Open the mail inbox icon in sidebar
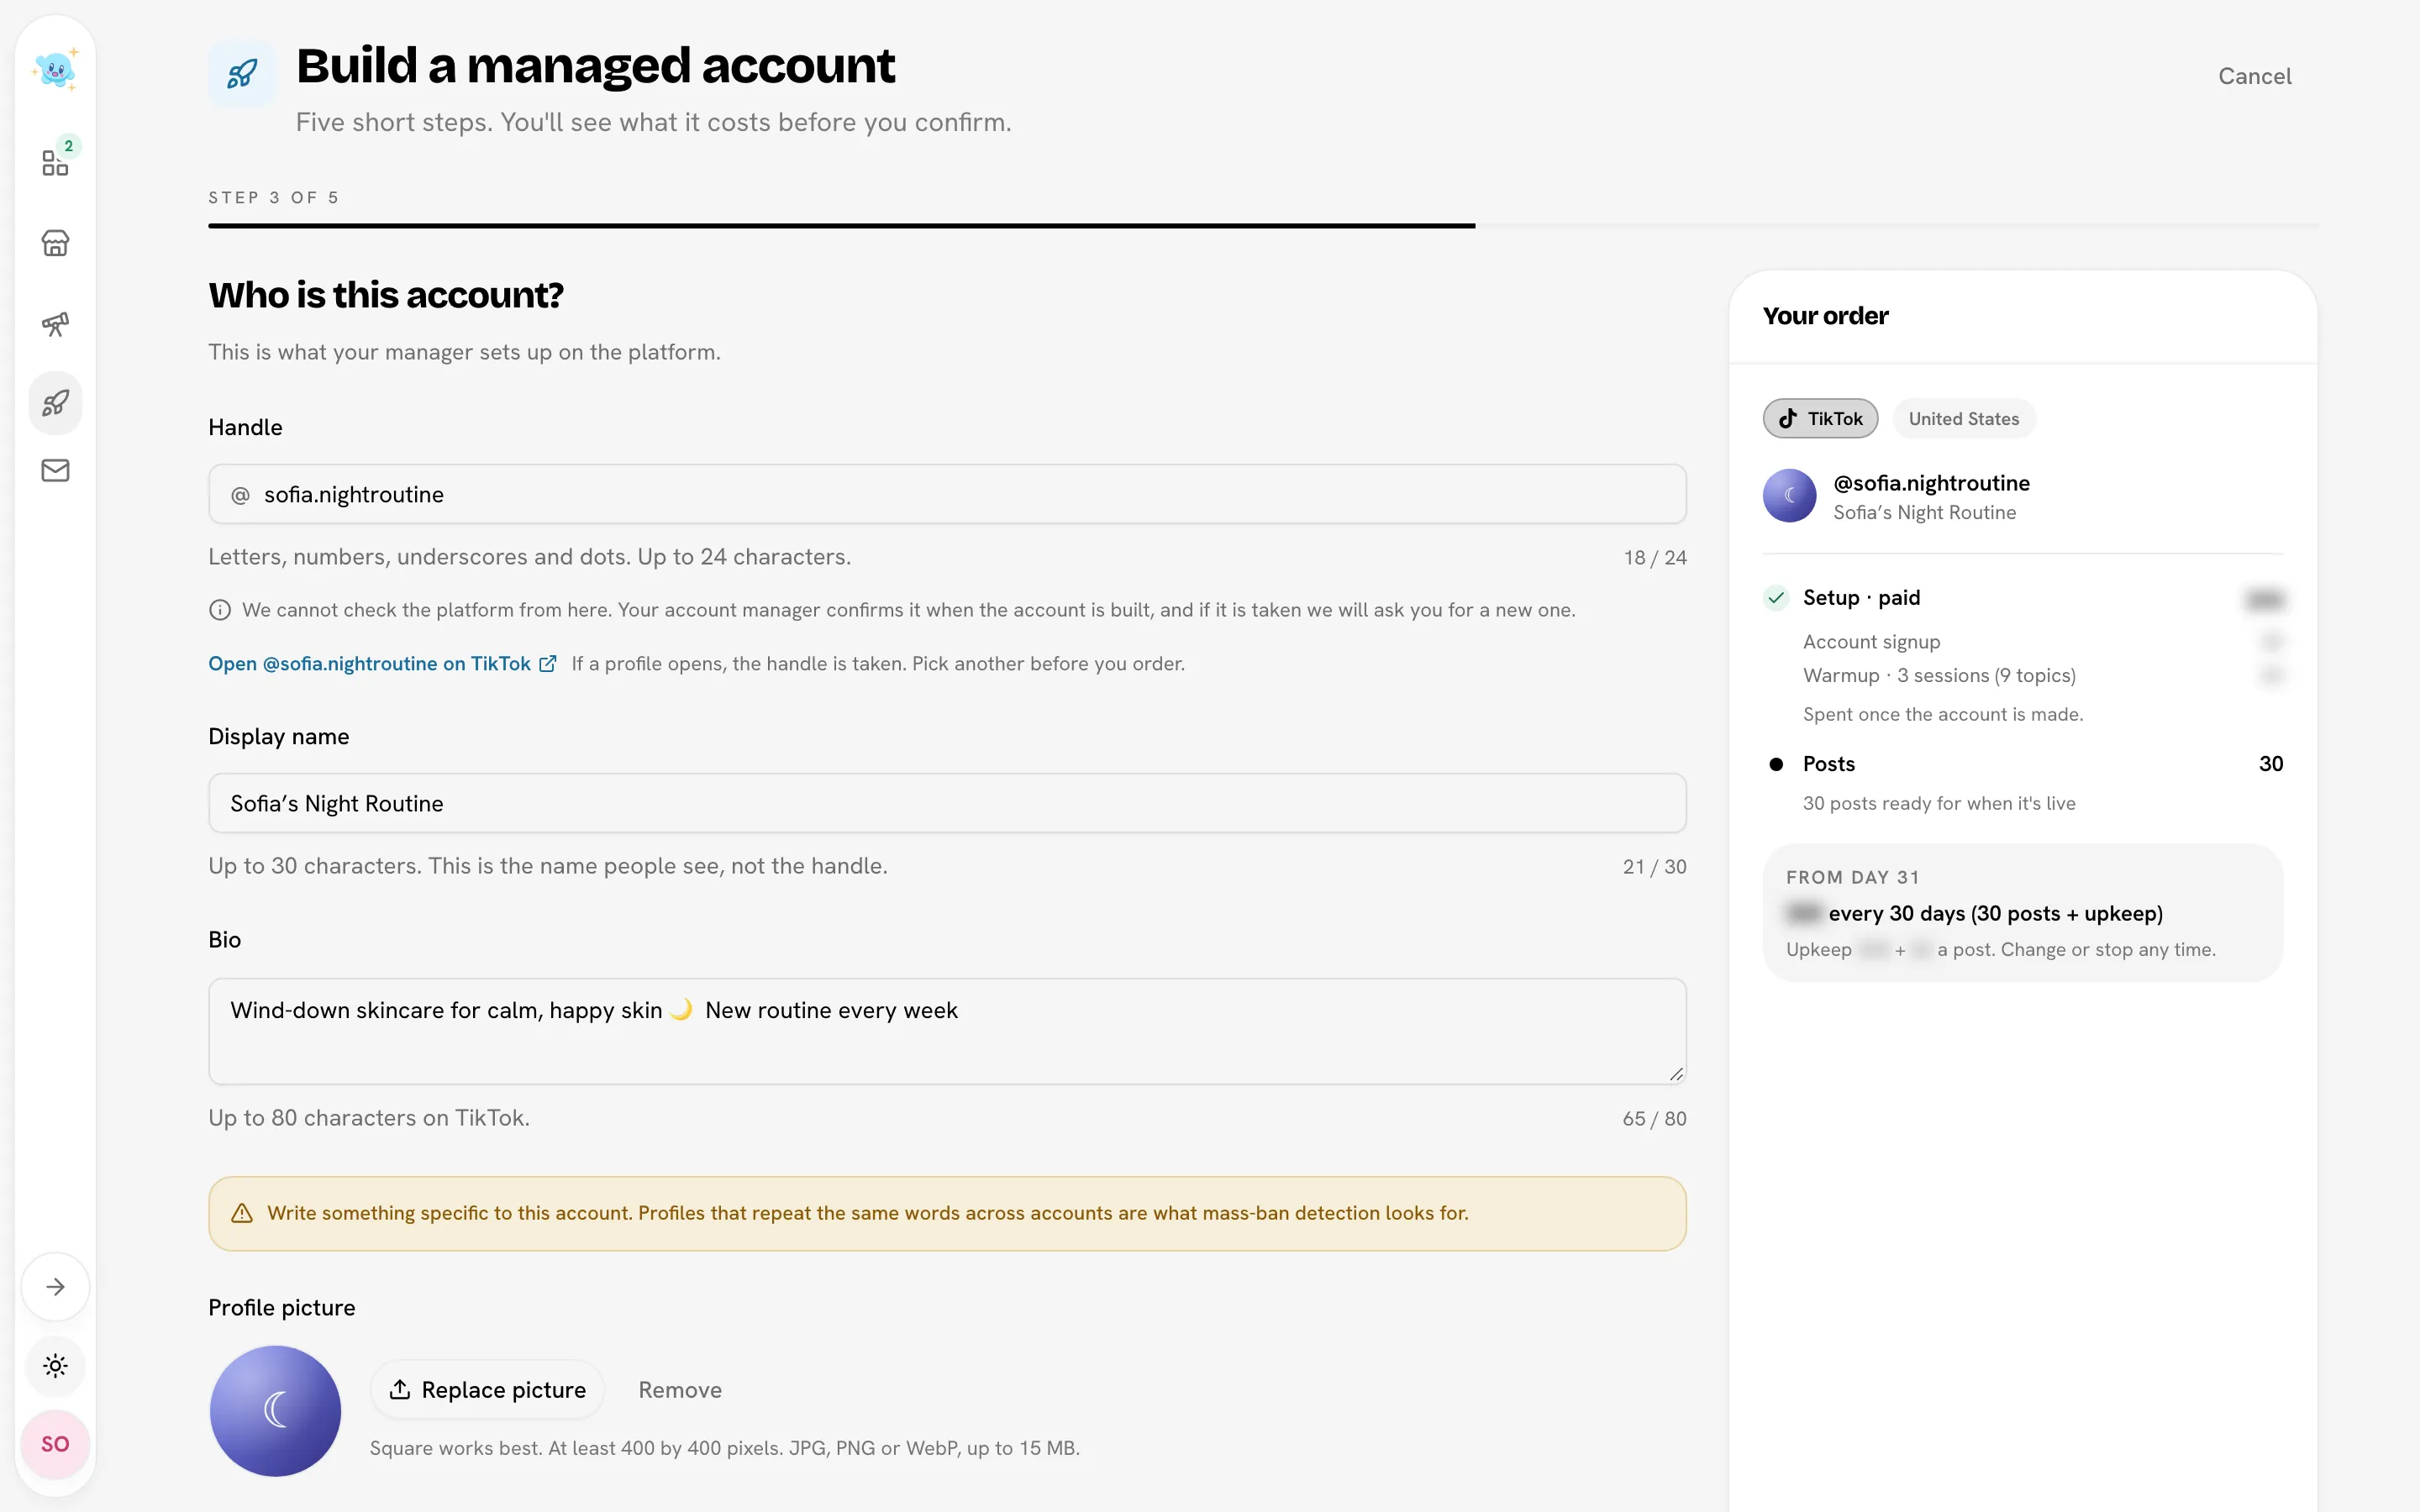The image size is (2420, 1512). [x=55, y=470]
